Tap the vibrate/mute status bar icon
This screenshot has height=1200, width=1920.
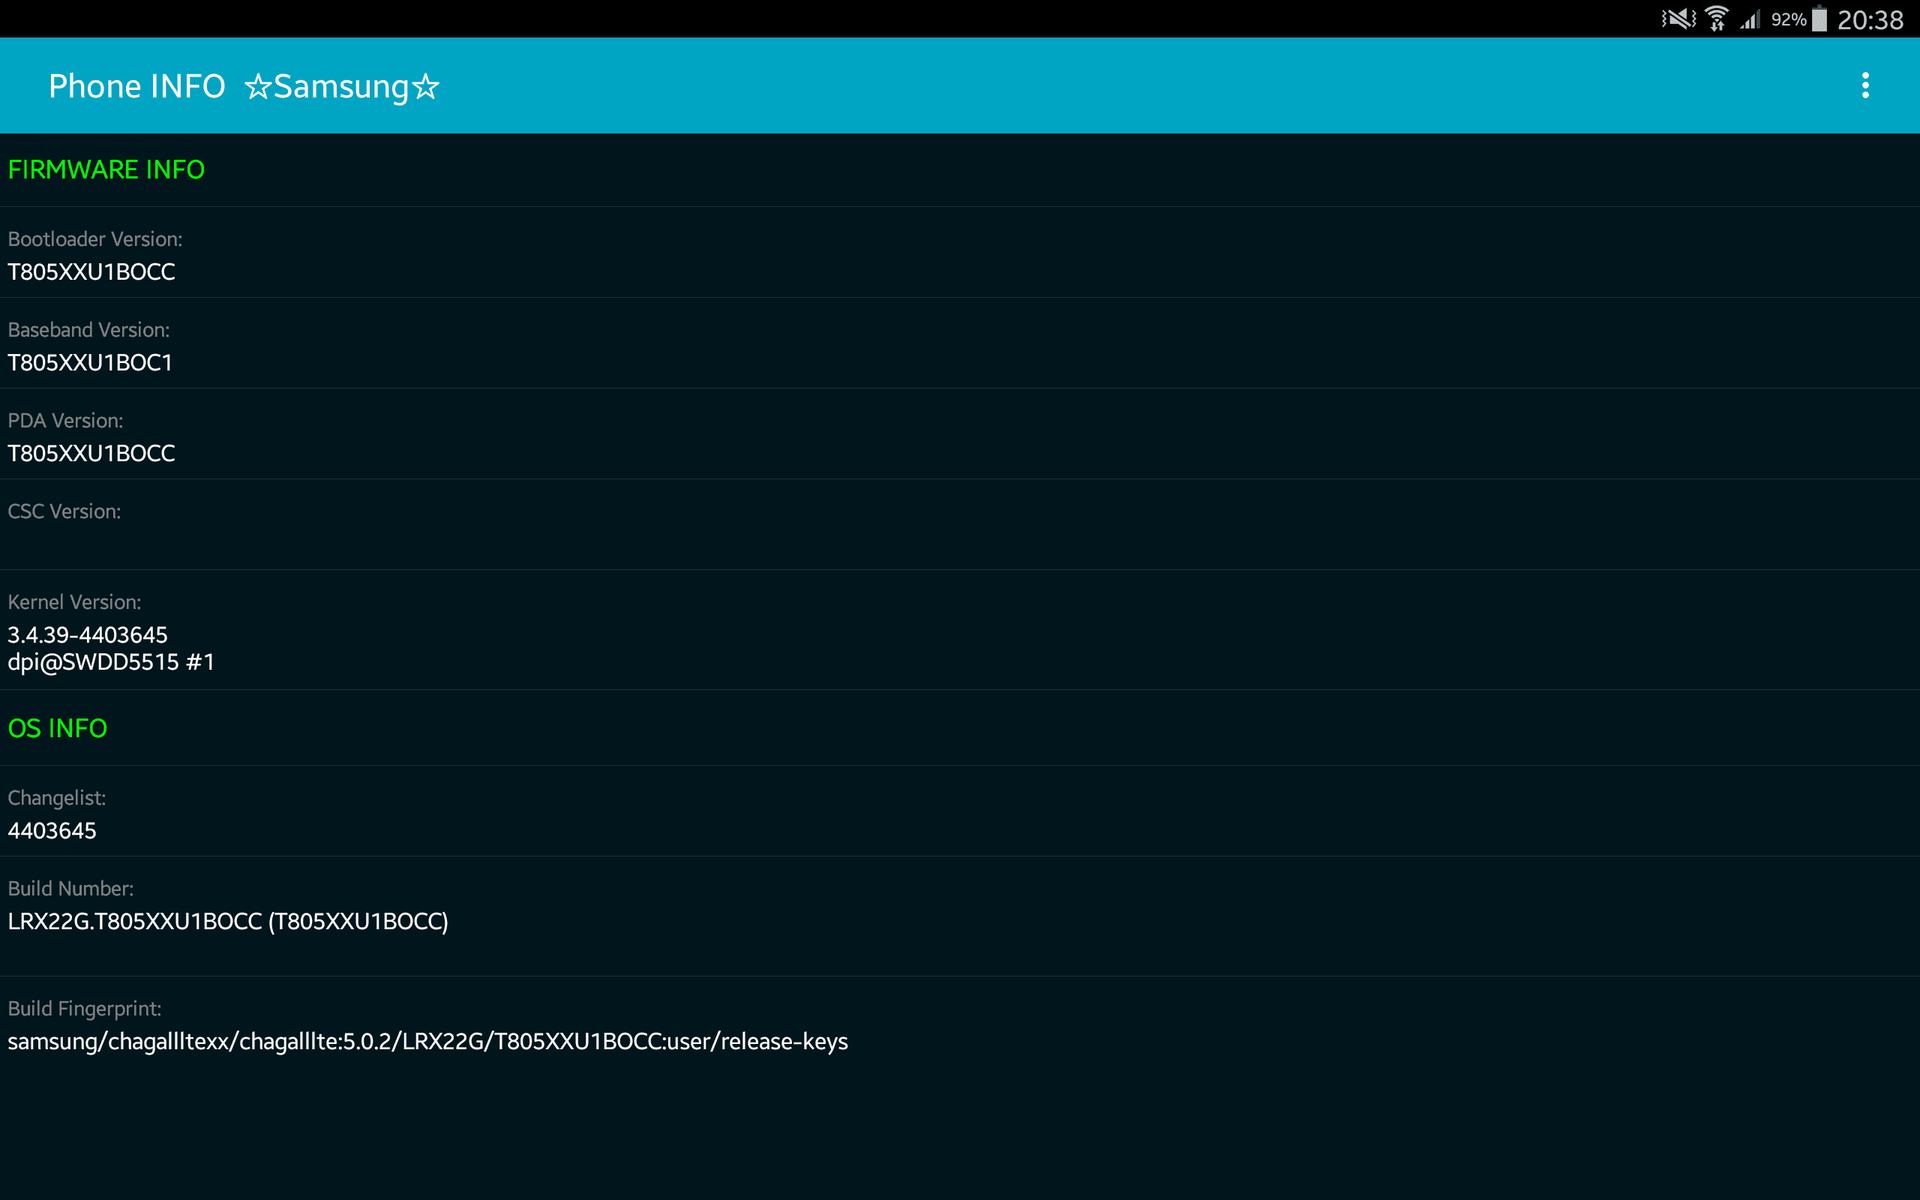(x=1679, y=19)
